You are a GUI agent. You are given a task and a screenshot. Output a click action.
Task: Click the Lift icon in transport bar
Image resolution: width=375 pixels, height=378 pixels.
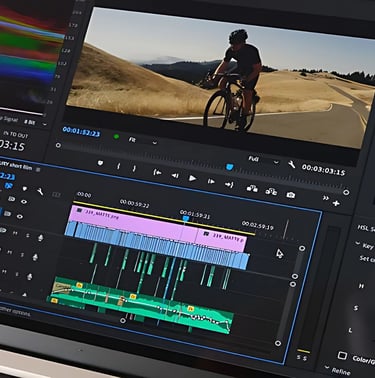pyautogui.click(x=252, y=189)
